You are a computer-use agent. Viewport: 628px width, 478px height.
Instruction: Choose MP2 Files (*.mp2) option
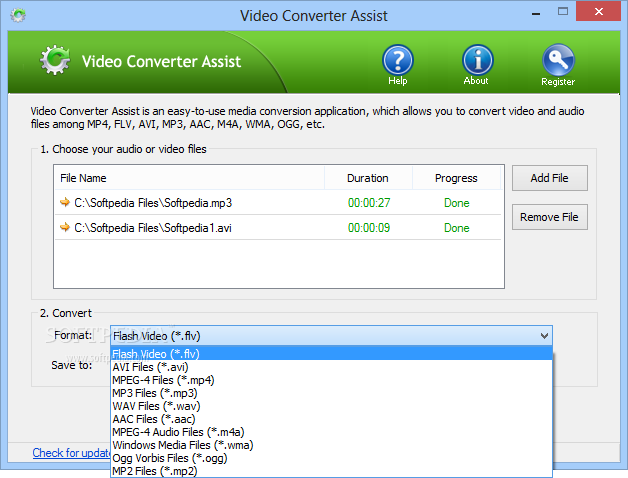point(331,471)
